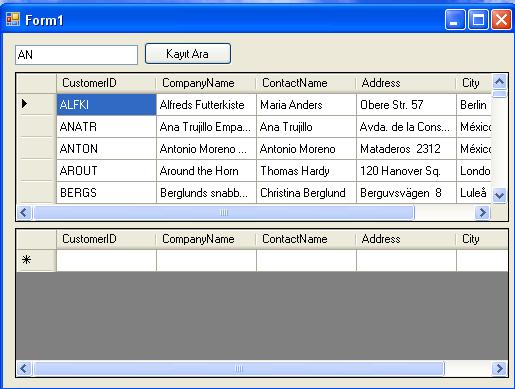
Task: Click the upper grid's vertical scrollbar thumb
Action: point(499,94)
